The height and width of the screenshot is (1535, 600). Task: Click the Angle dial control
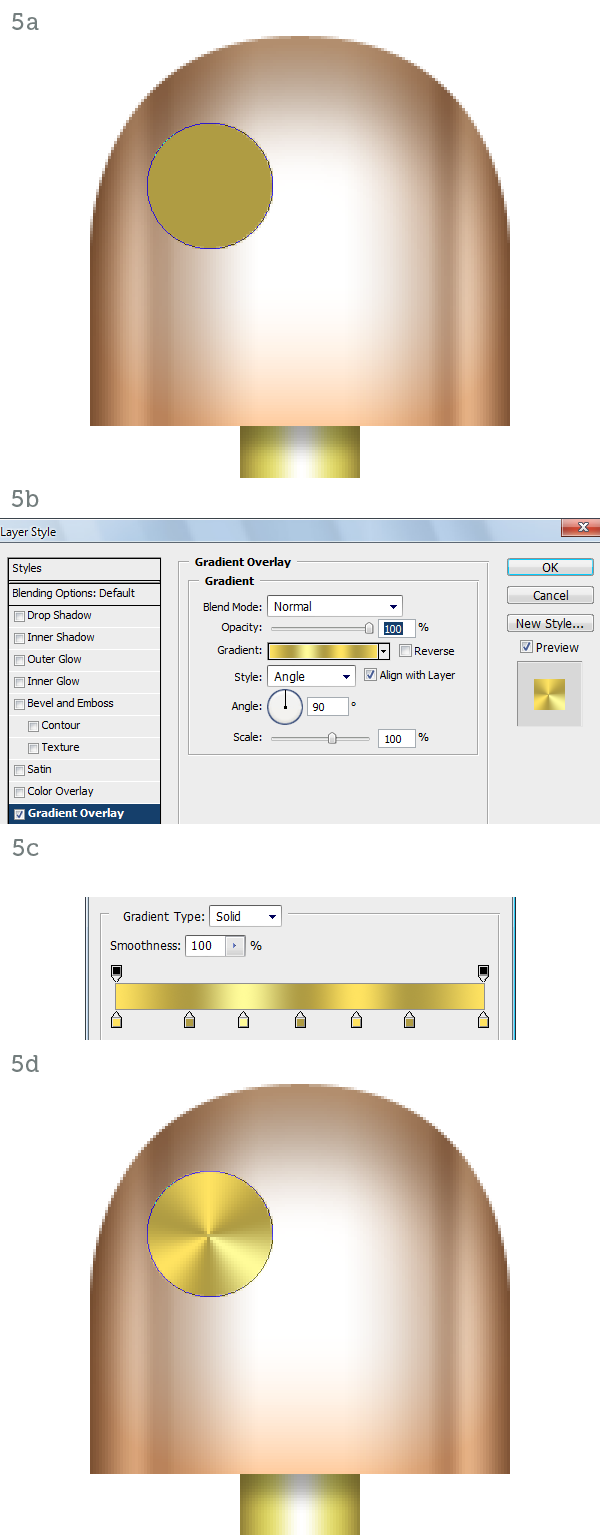(x=285, y=707)
